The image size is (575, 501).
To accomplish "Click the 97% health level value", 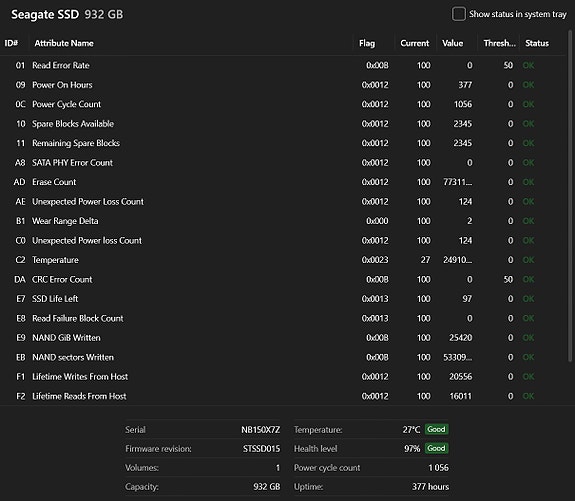I will tap(412, 449).
